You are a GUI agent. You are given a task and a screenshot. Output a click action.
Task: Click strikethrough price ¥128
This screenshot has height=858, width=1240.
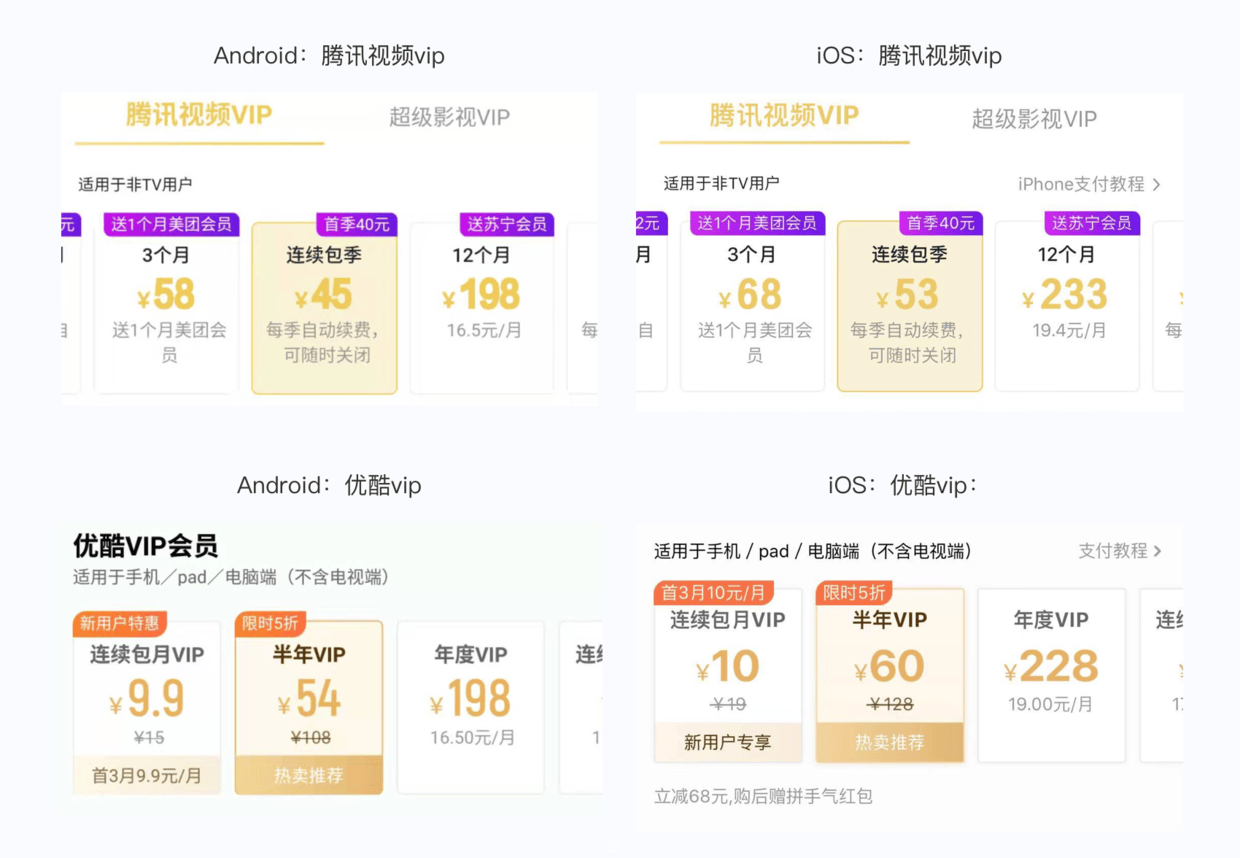(891, 704)
